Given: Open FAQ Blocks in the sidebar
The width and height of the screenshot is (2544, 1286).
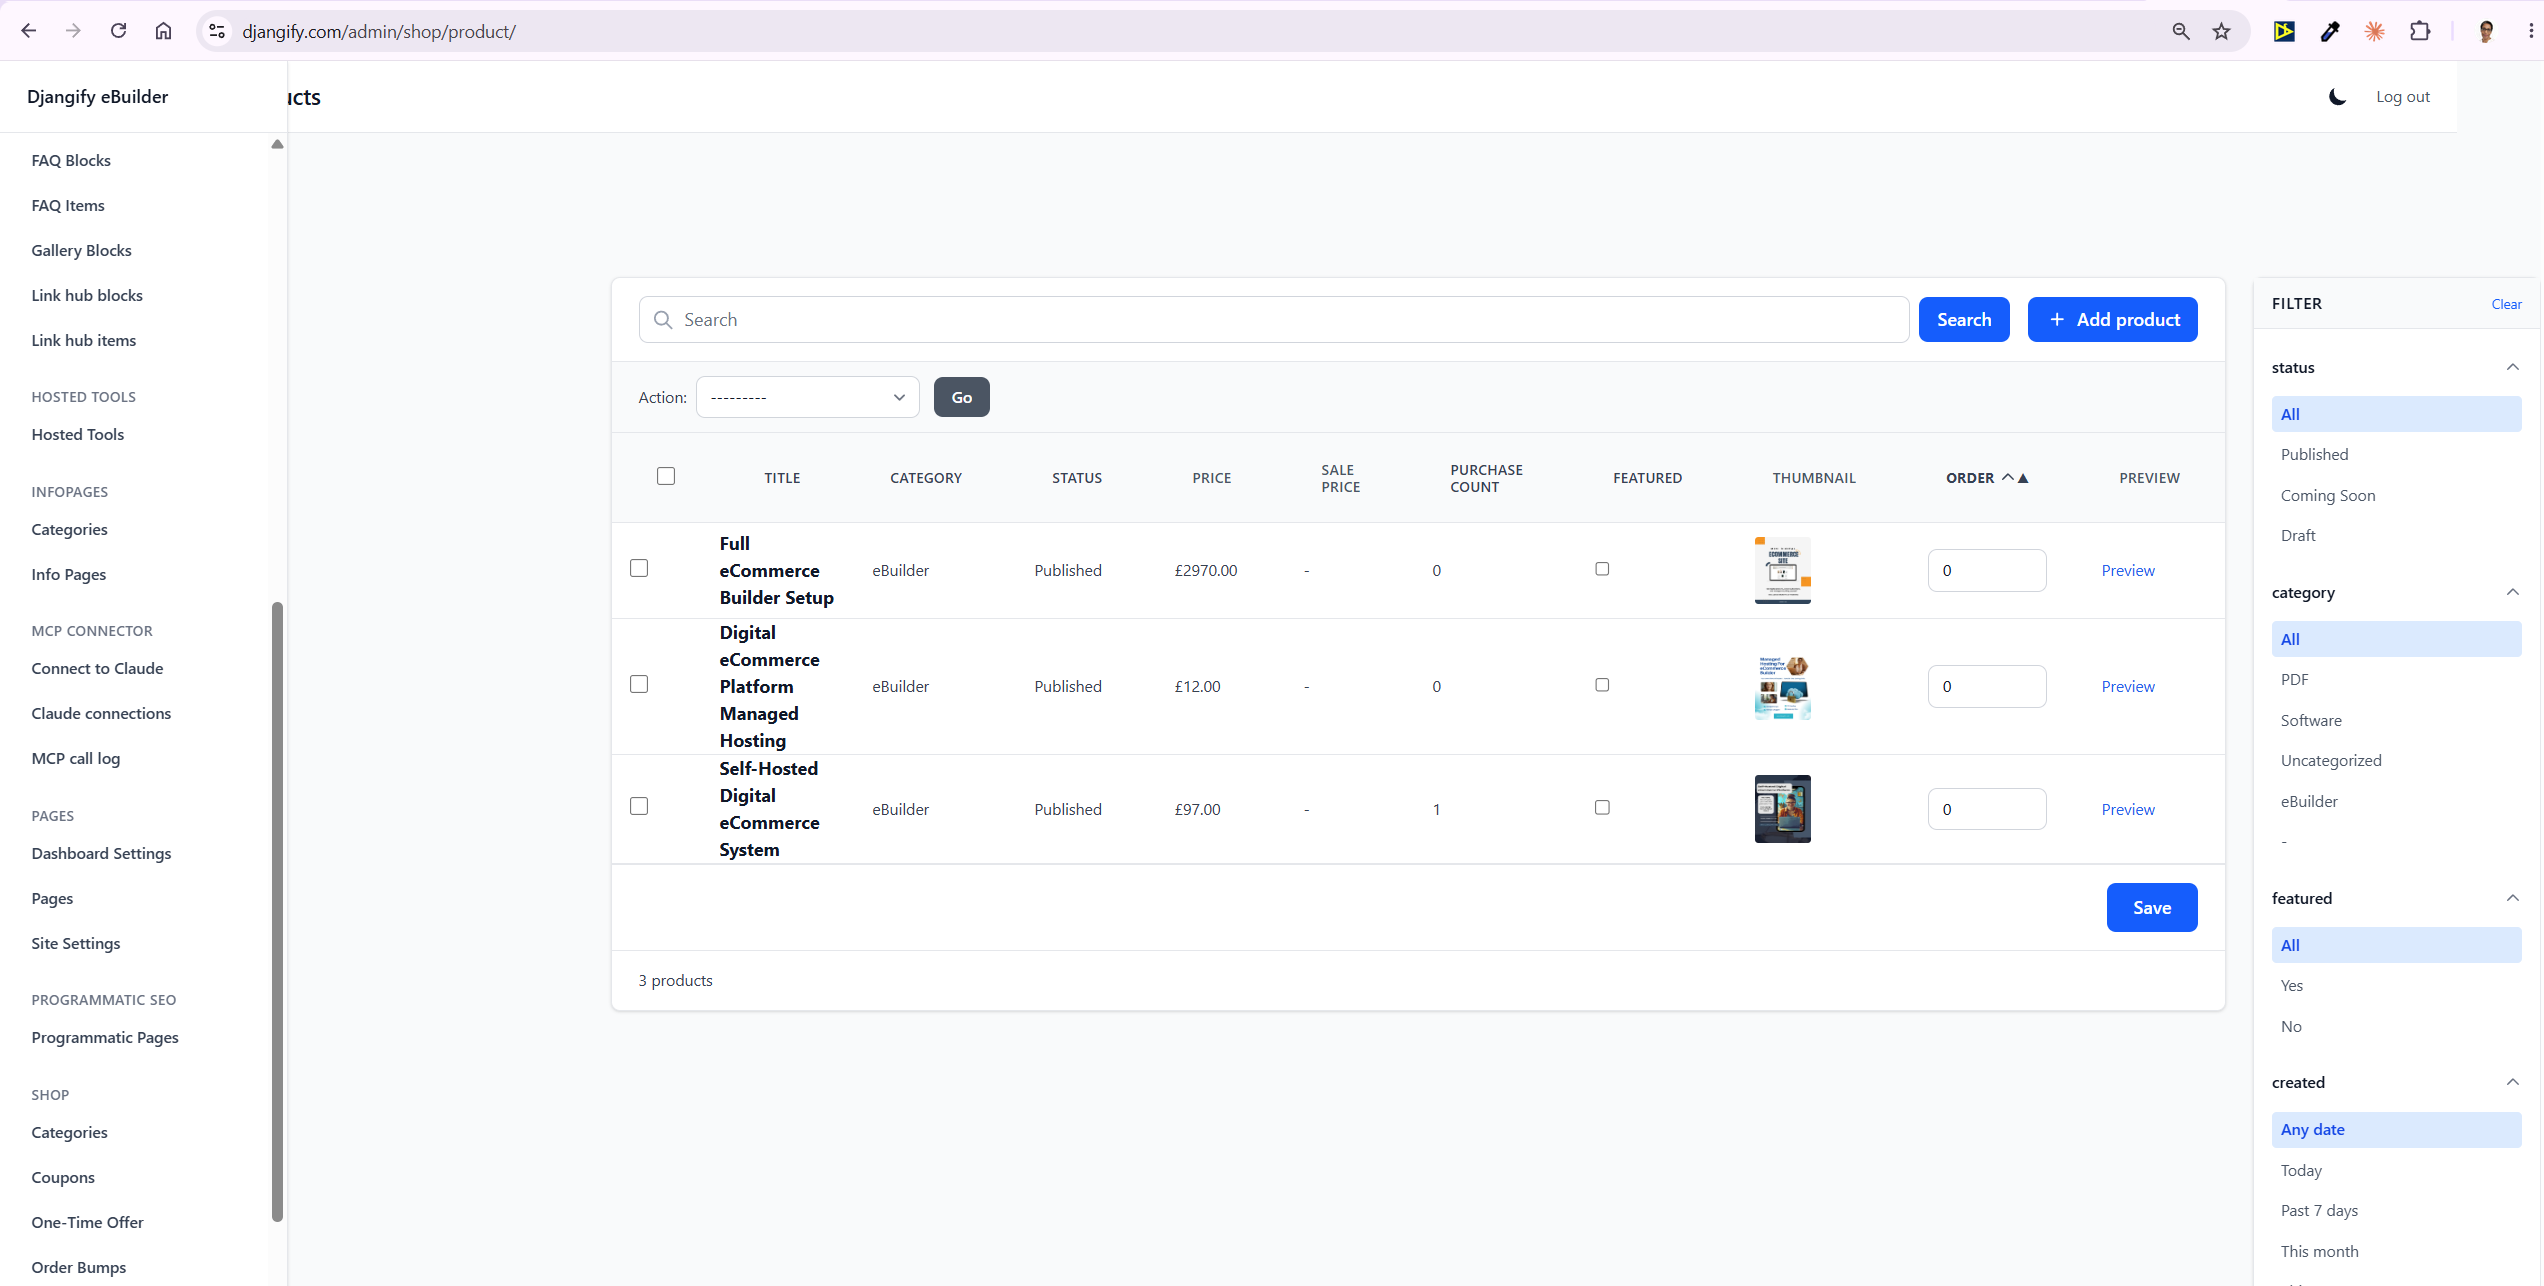Looking at the screenshot, I should tap(71, 160).
